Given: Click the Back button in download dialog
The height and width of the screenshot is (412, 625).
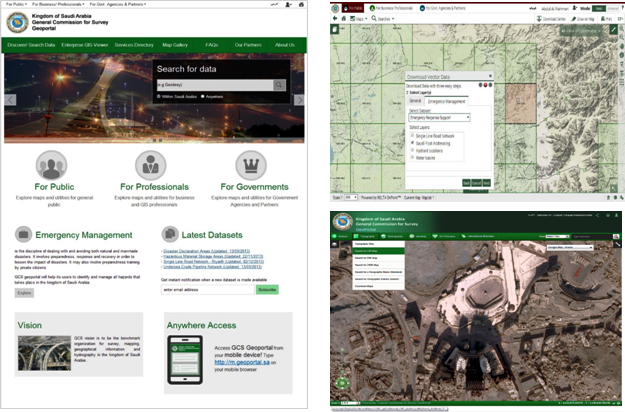Looking at the screenshot, I should pyautogui.click(x=466, y=183).
